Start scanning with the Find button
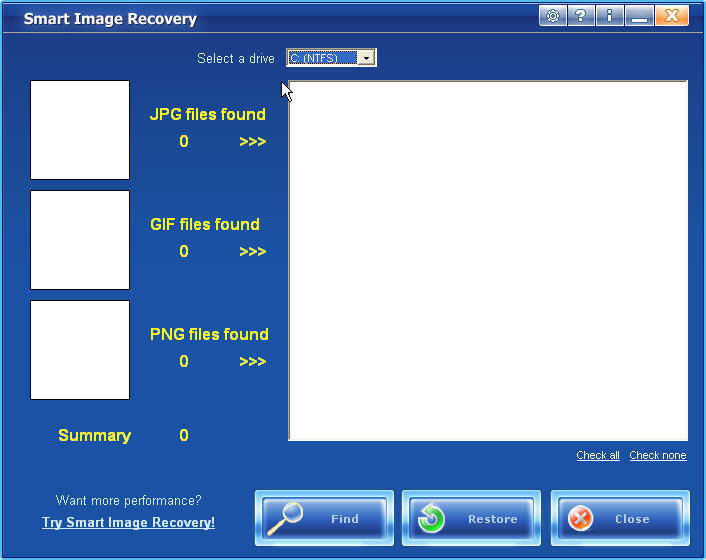Screen dimensions: 706x560 tap(324, 518)
